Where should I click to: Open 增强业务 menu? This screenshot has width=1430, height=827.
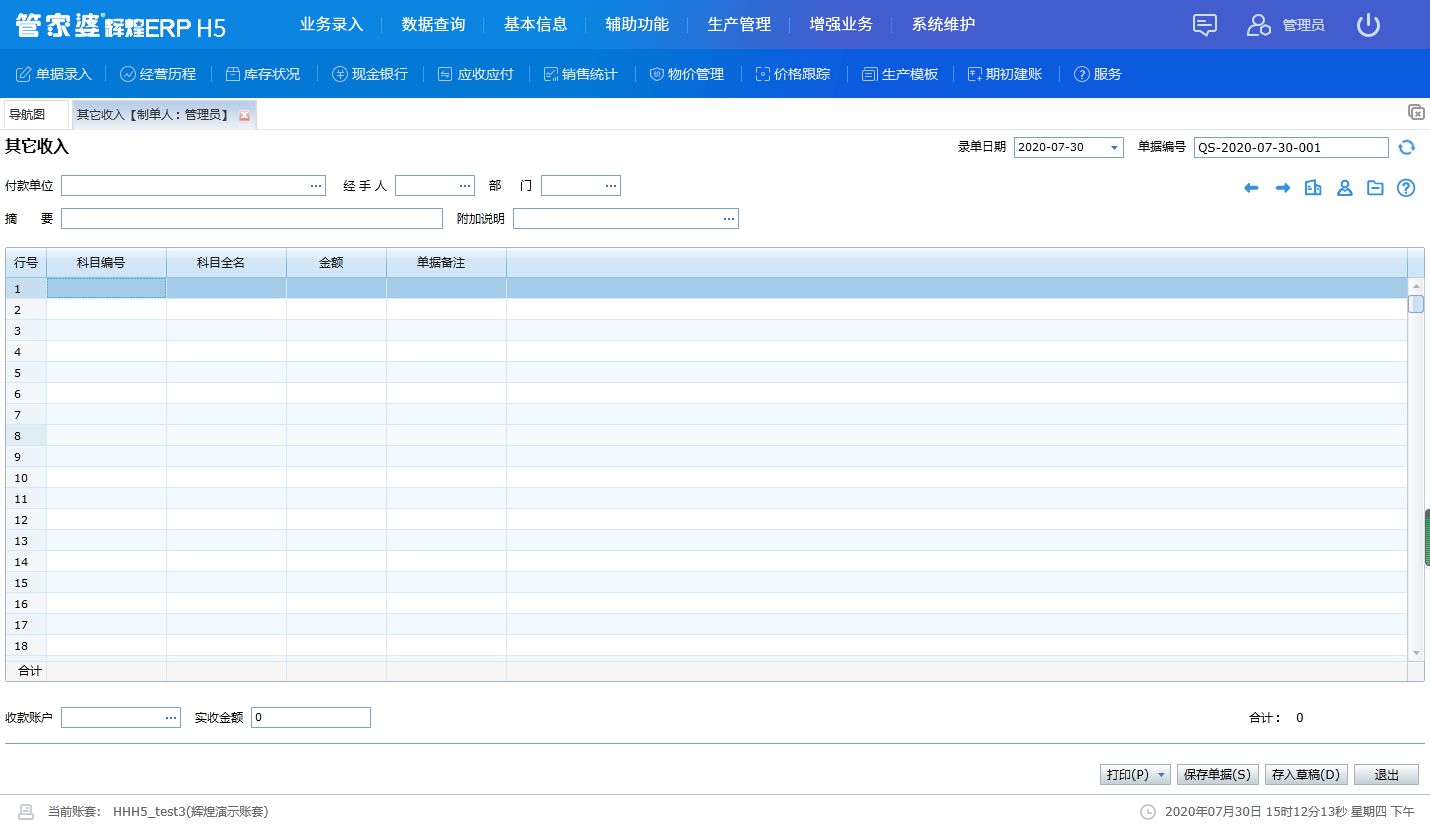tap(841, 24)
